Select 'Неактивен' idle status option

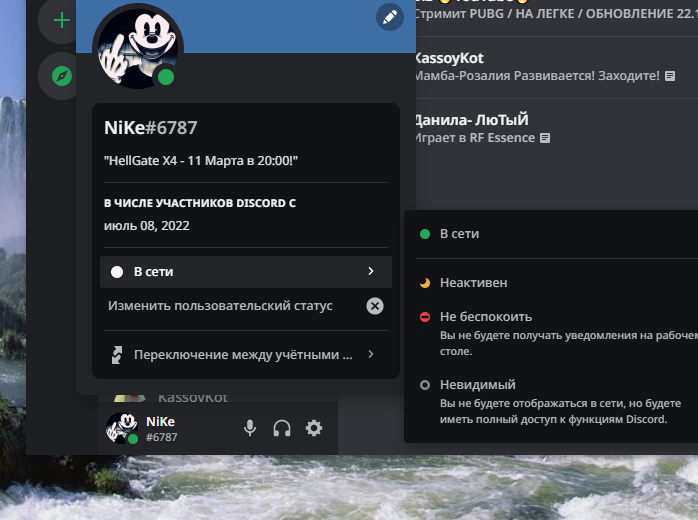click(551, 283)
